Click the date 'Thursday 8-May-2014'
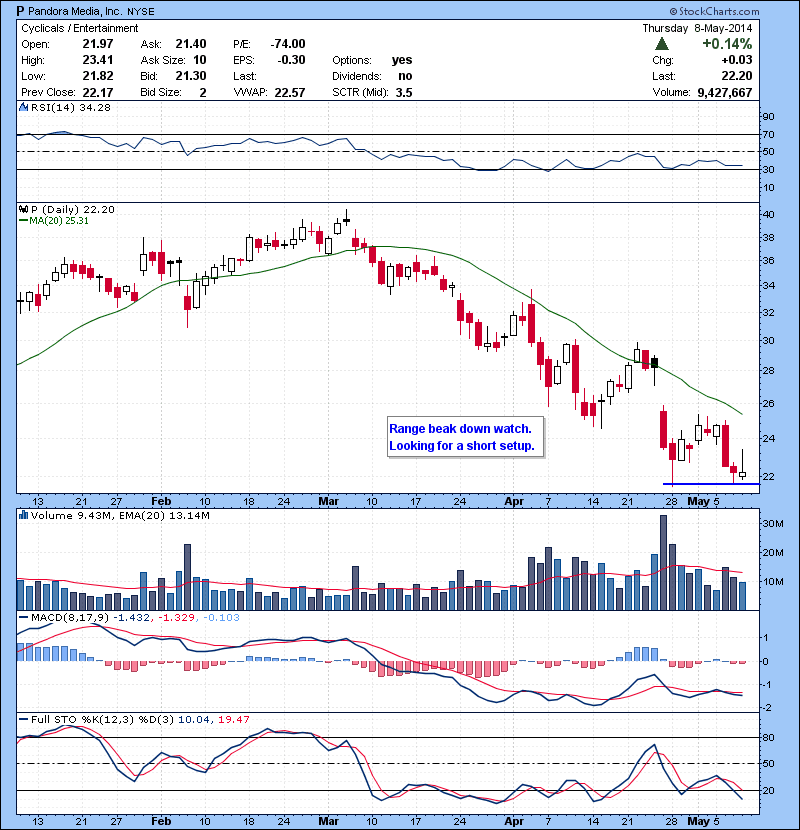Viewport: 800px width, 830px height. [697, 28]
